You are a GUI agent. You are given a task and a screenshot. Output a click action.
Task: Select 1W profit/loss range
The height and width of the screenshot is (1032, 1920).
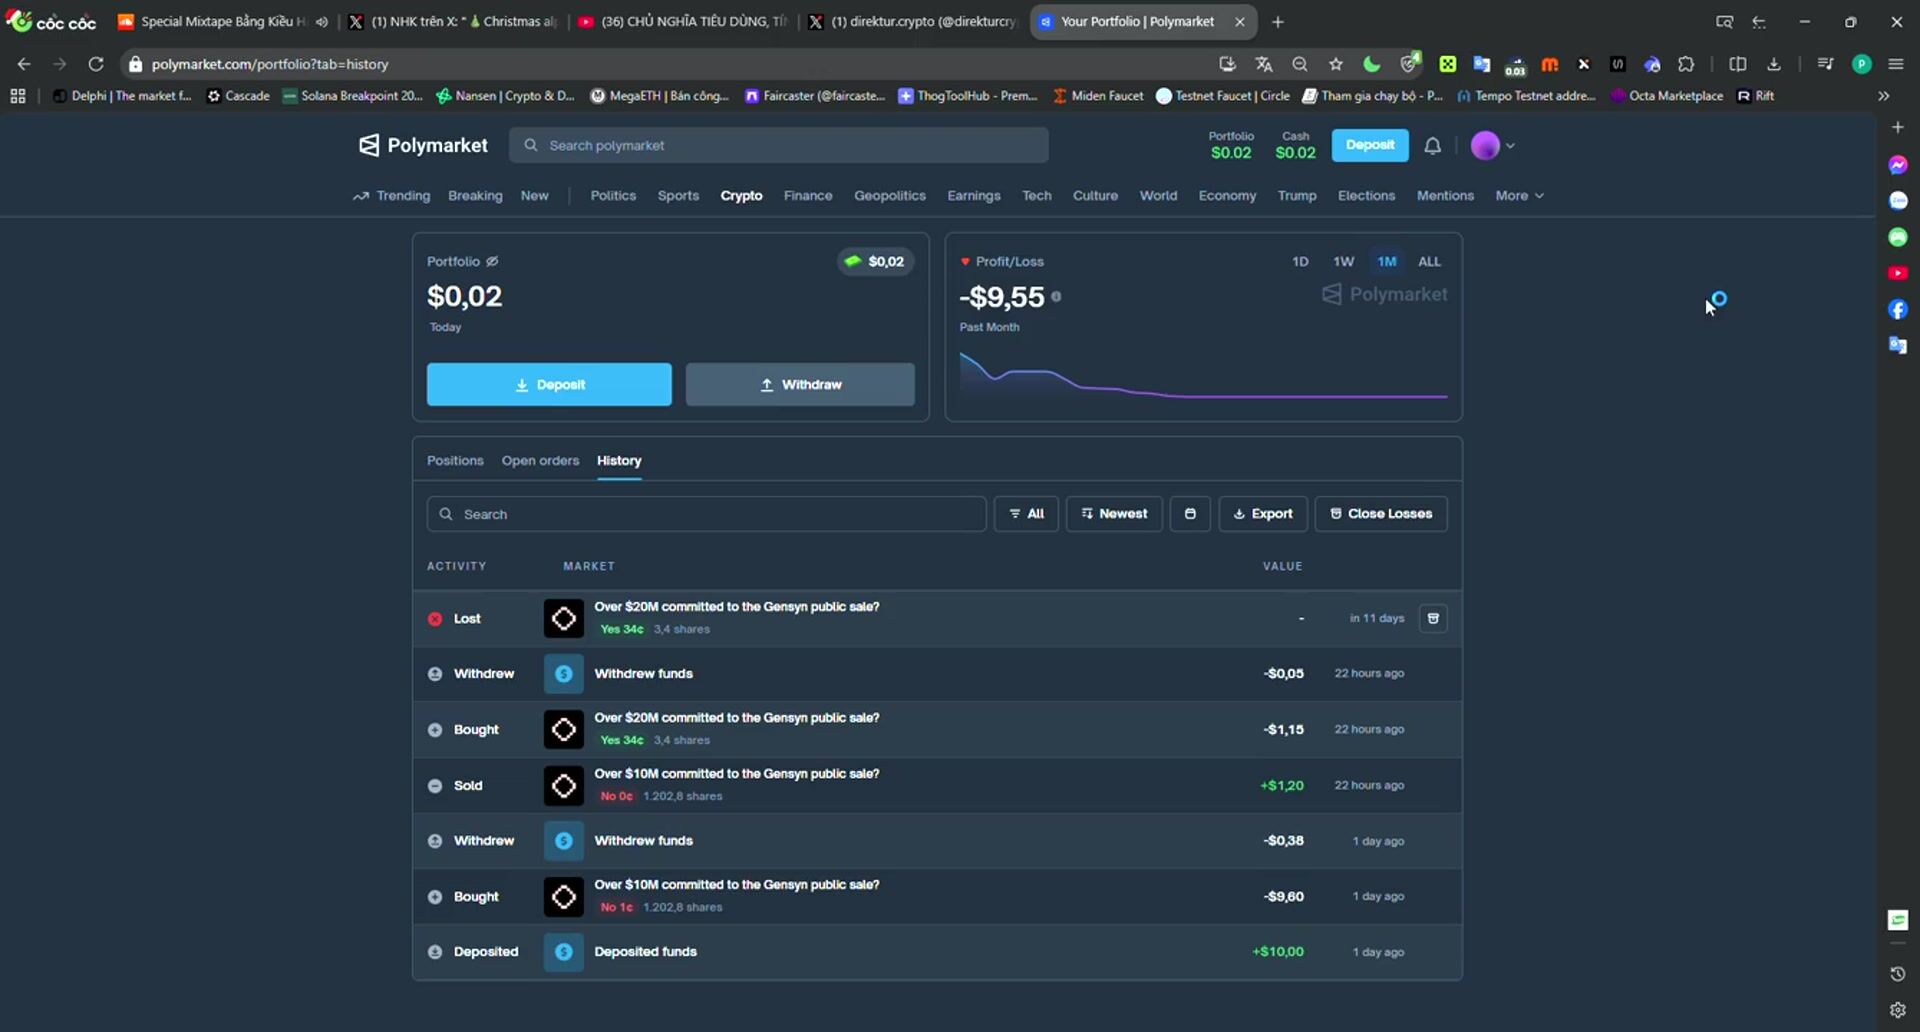click(1343, 261)
